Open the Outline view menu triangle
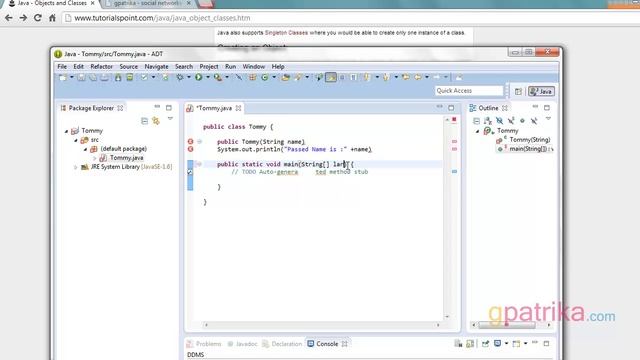 549,119
